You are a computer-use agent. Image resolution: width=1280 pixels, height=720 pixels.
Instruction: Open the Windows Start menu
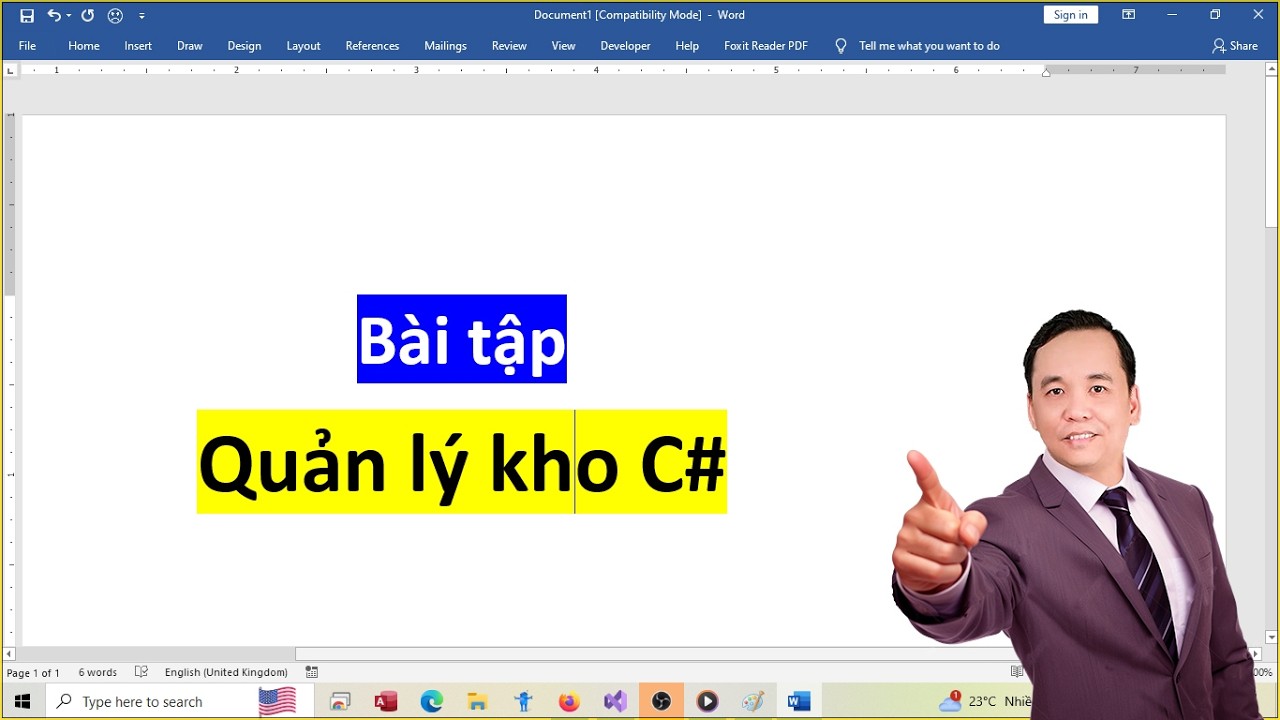(22, 701)
